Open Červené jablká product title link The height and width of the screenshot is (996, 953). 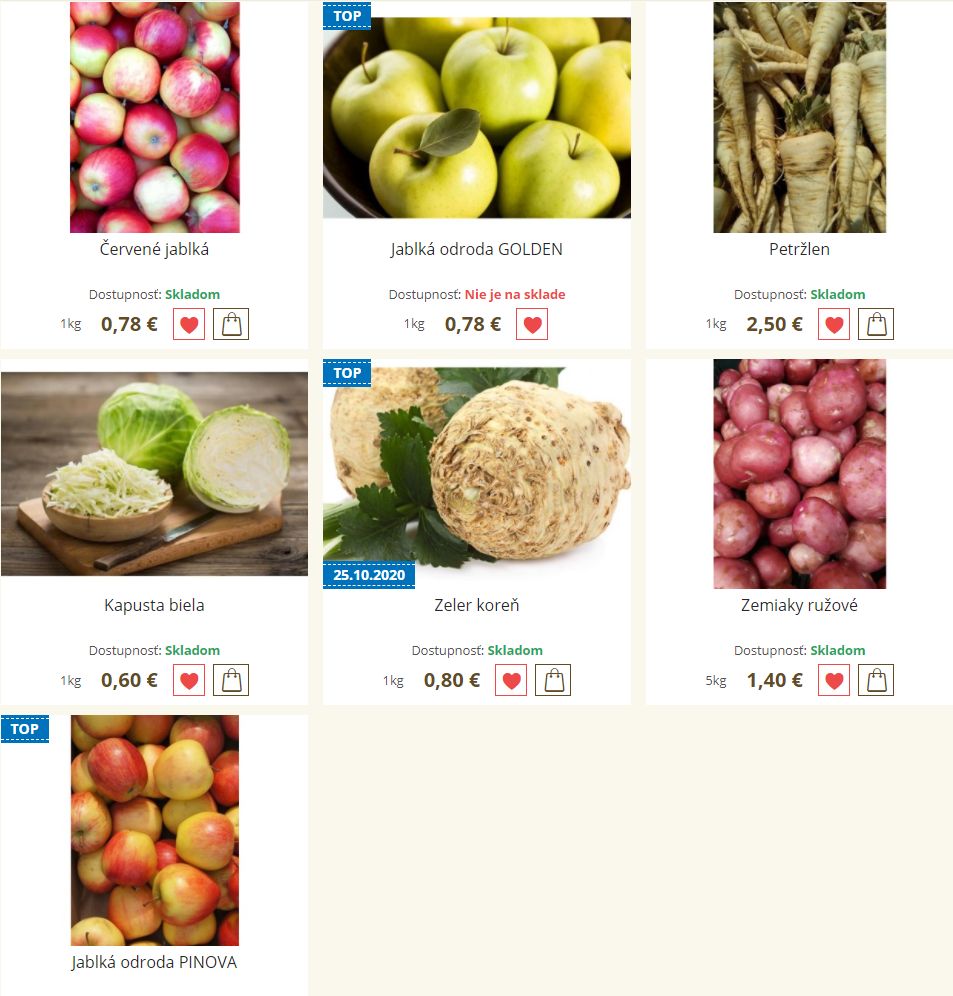click(154, 249)
